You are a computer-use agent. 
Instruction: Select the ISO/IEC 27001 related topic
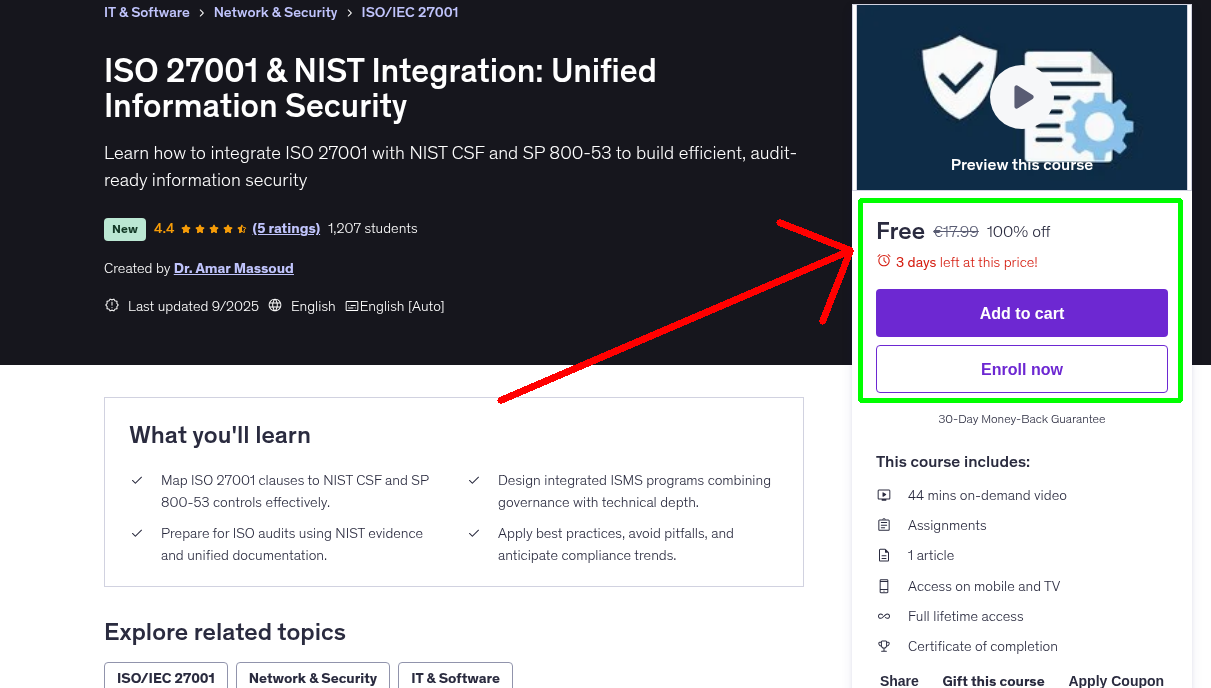165,678
